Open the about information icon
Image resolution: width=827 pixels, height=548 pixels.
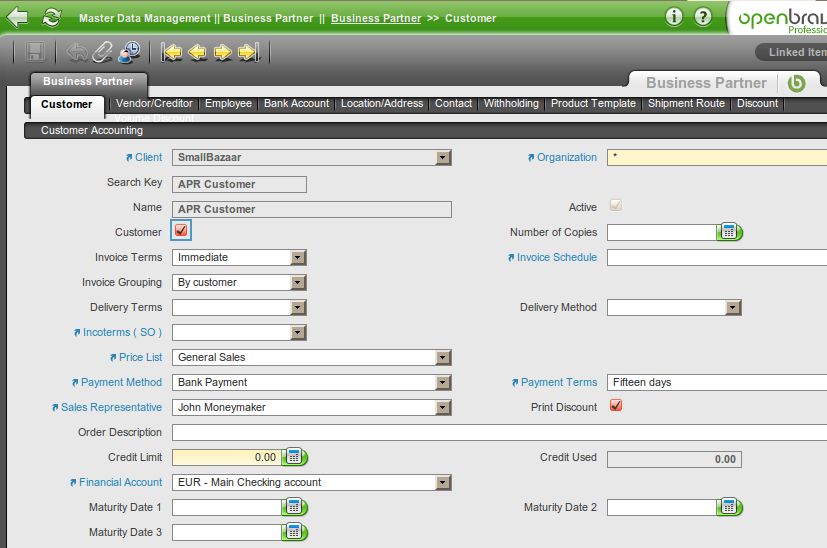click(674, 17)
